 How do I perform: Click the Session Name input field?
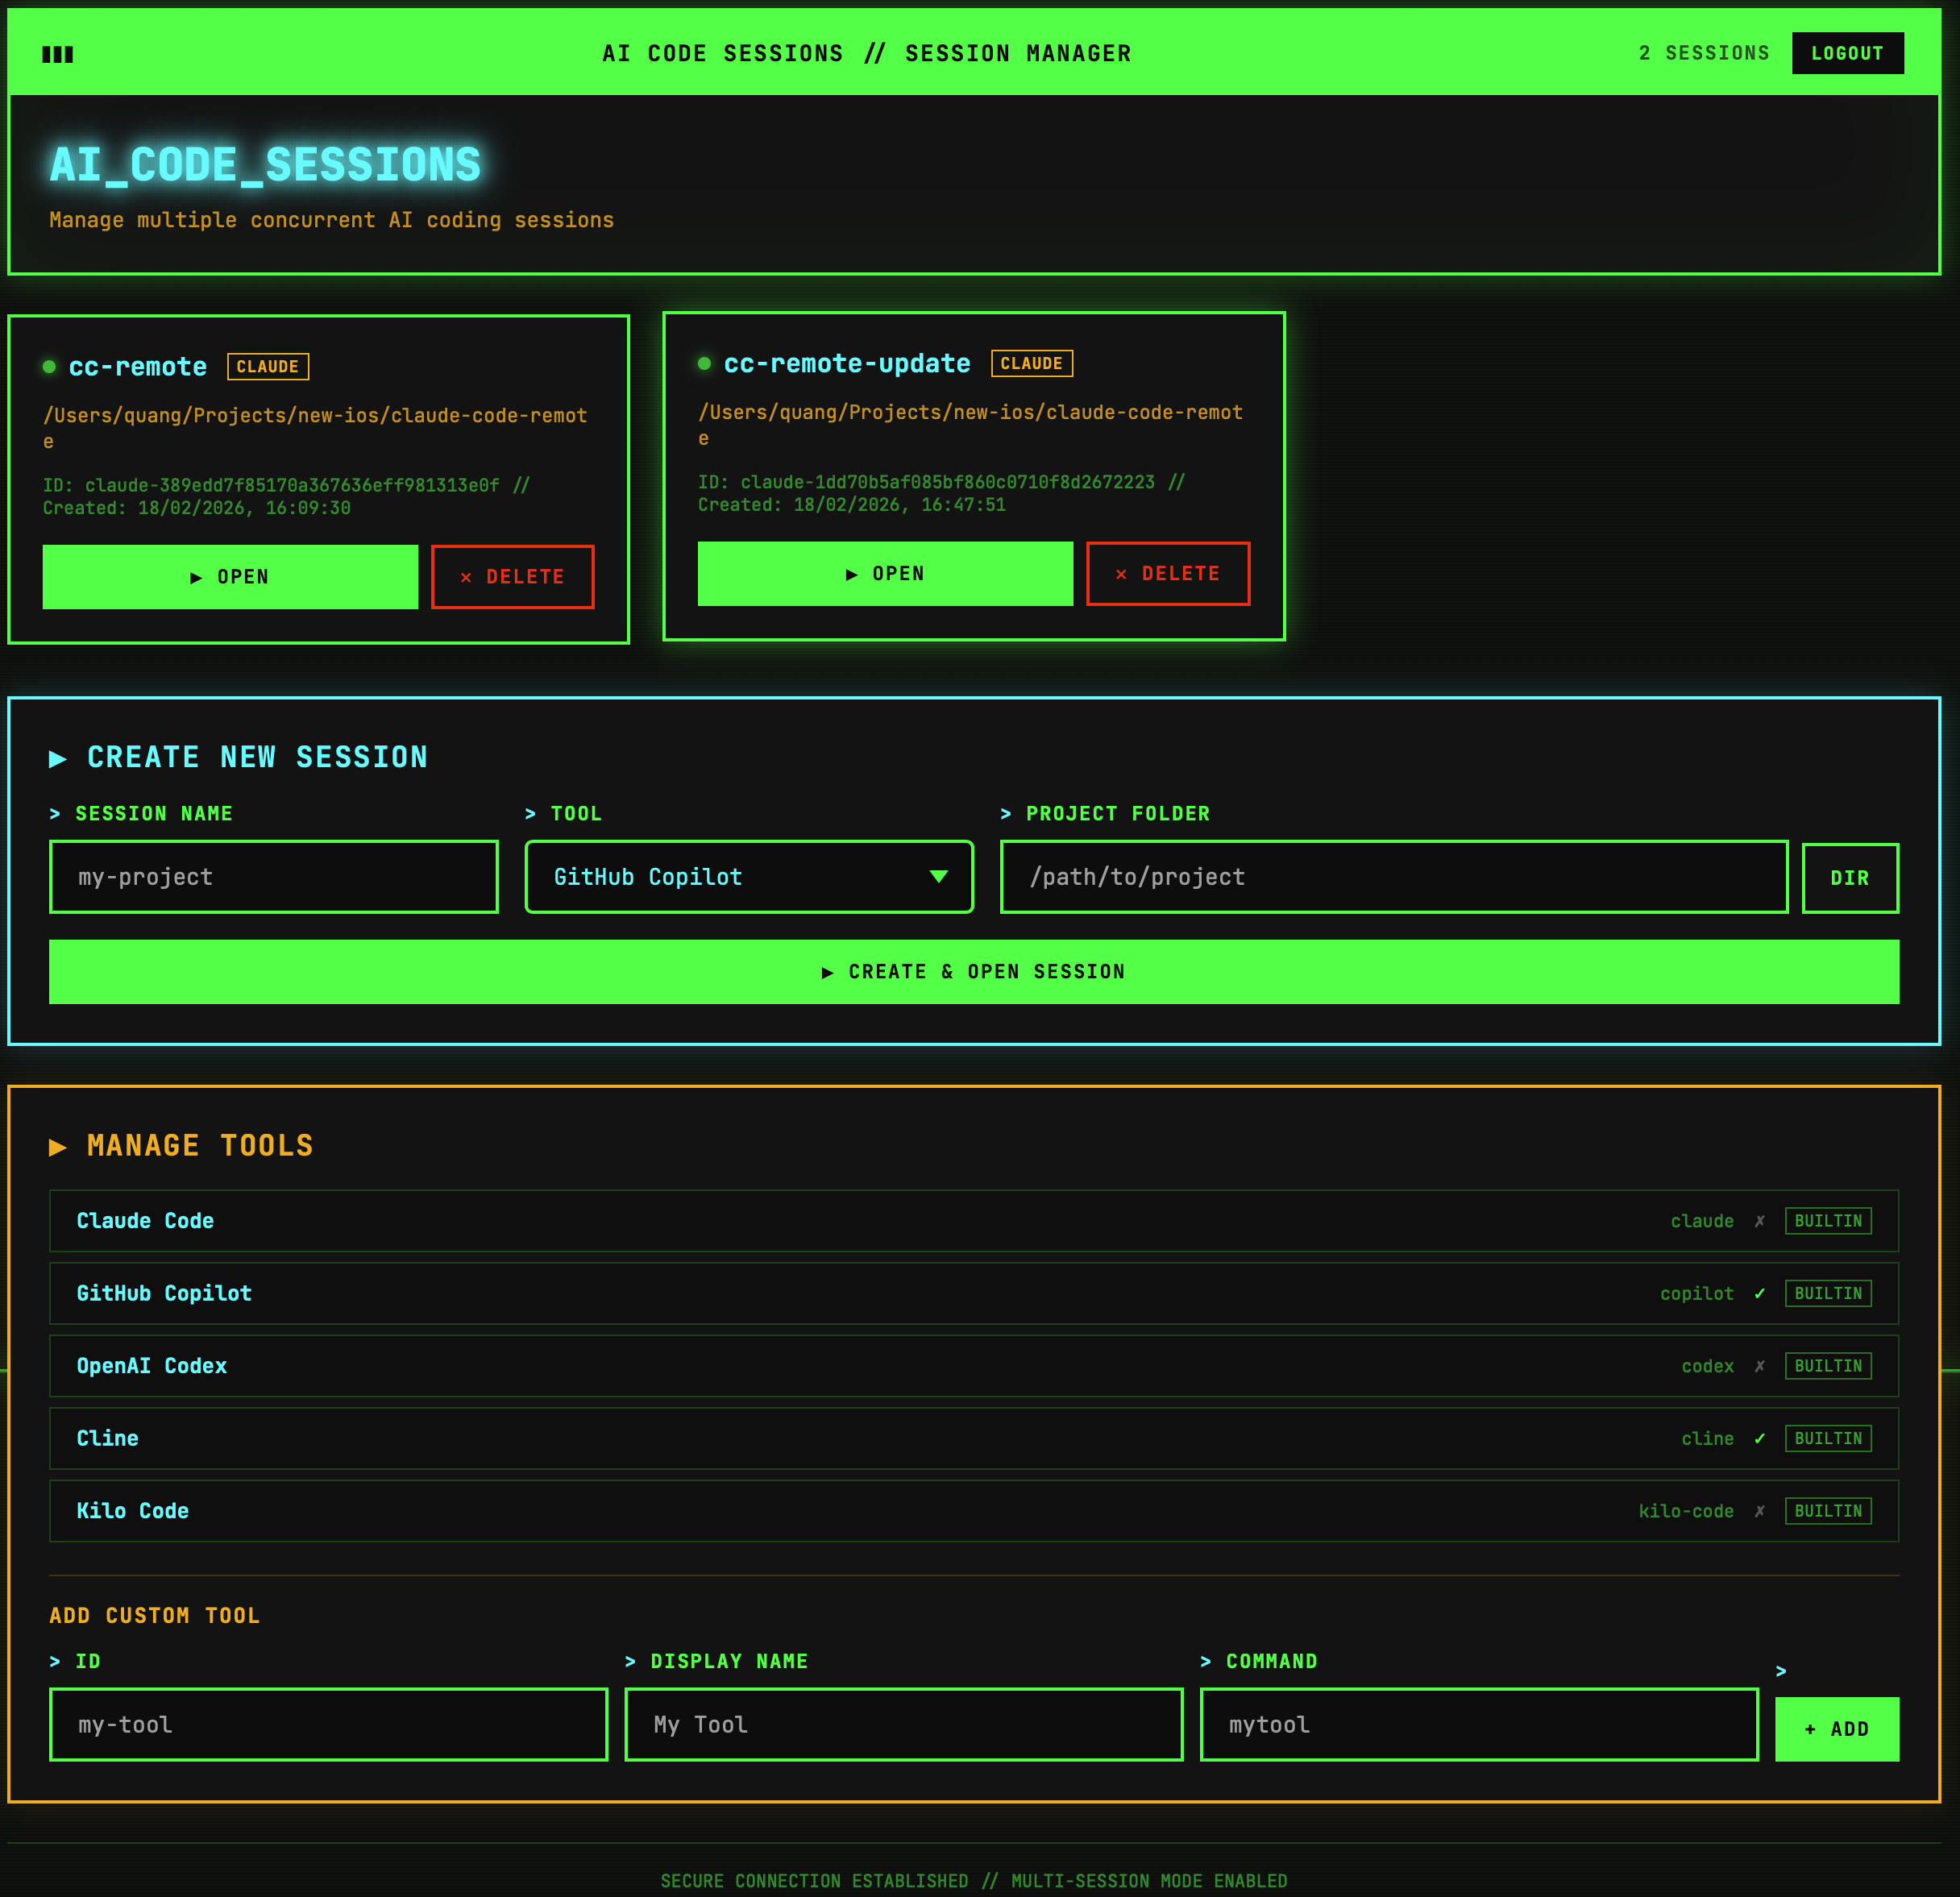tap(274, 877)
